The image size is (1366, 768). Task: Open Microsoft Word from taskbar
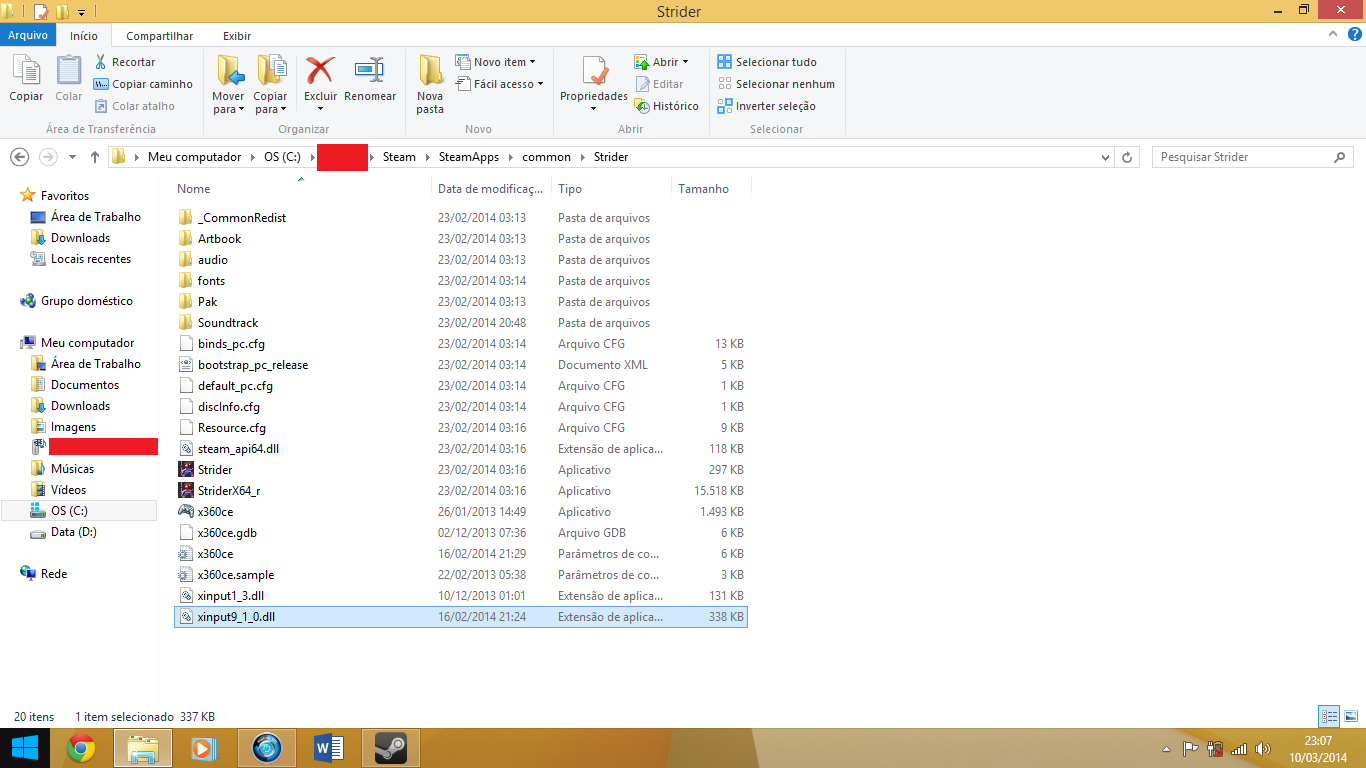click(x=329, y=748)
